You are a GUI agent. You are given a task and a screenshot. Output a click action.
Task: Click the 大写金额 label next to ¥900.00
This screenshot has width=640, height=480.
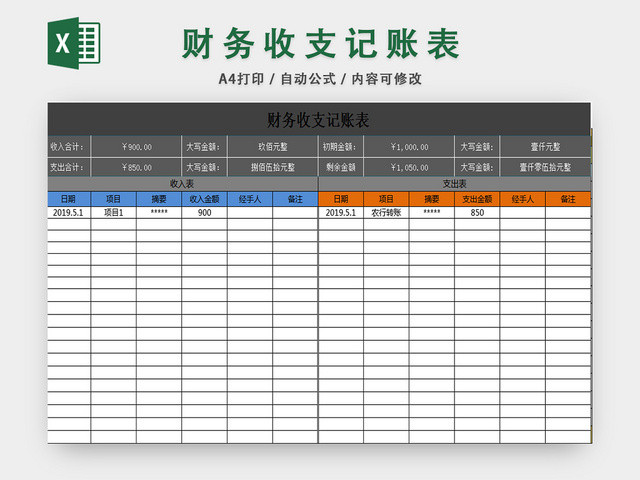coord(204,147)
